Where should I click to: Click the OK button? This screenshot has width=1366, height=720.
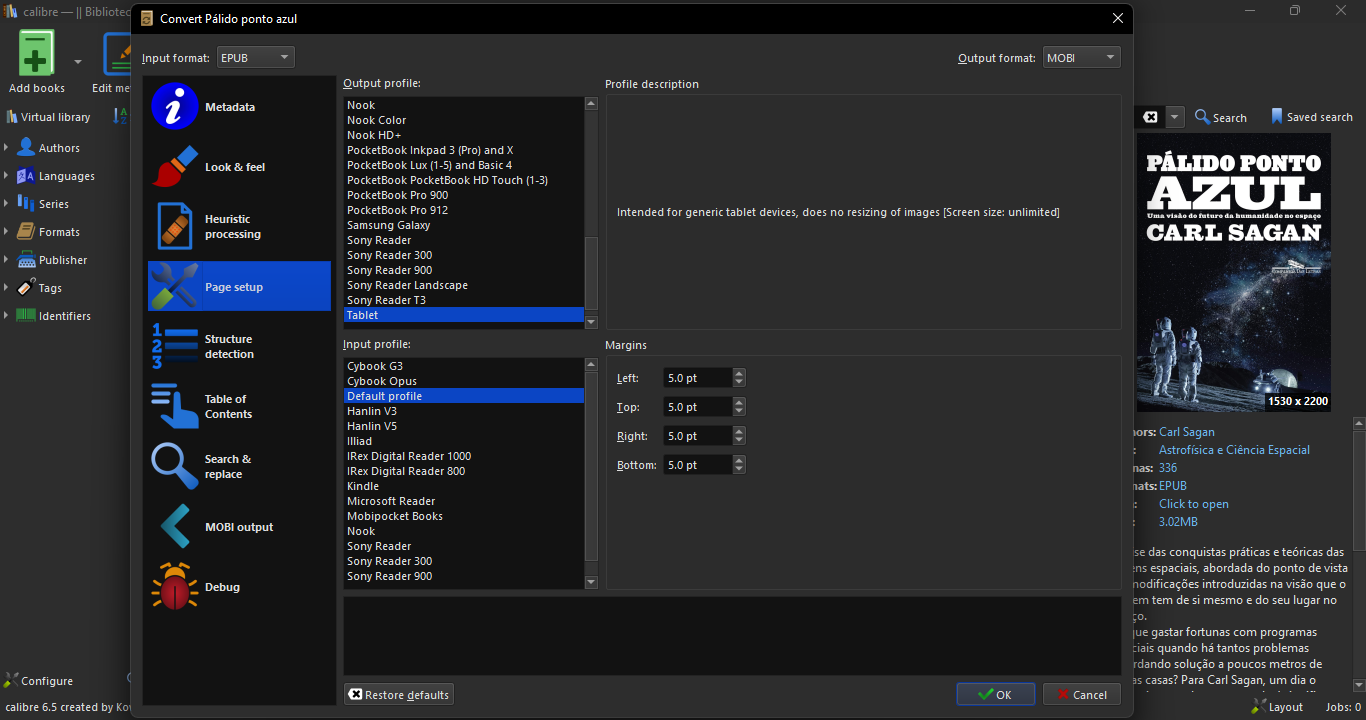click(x=996, y=695)
